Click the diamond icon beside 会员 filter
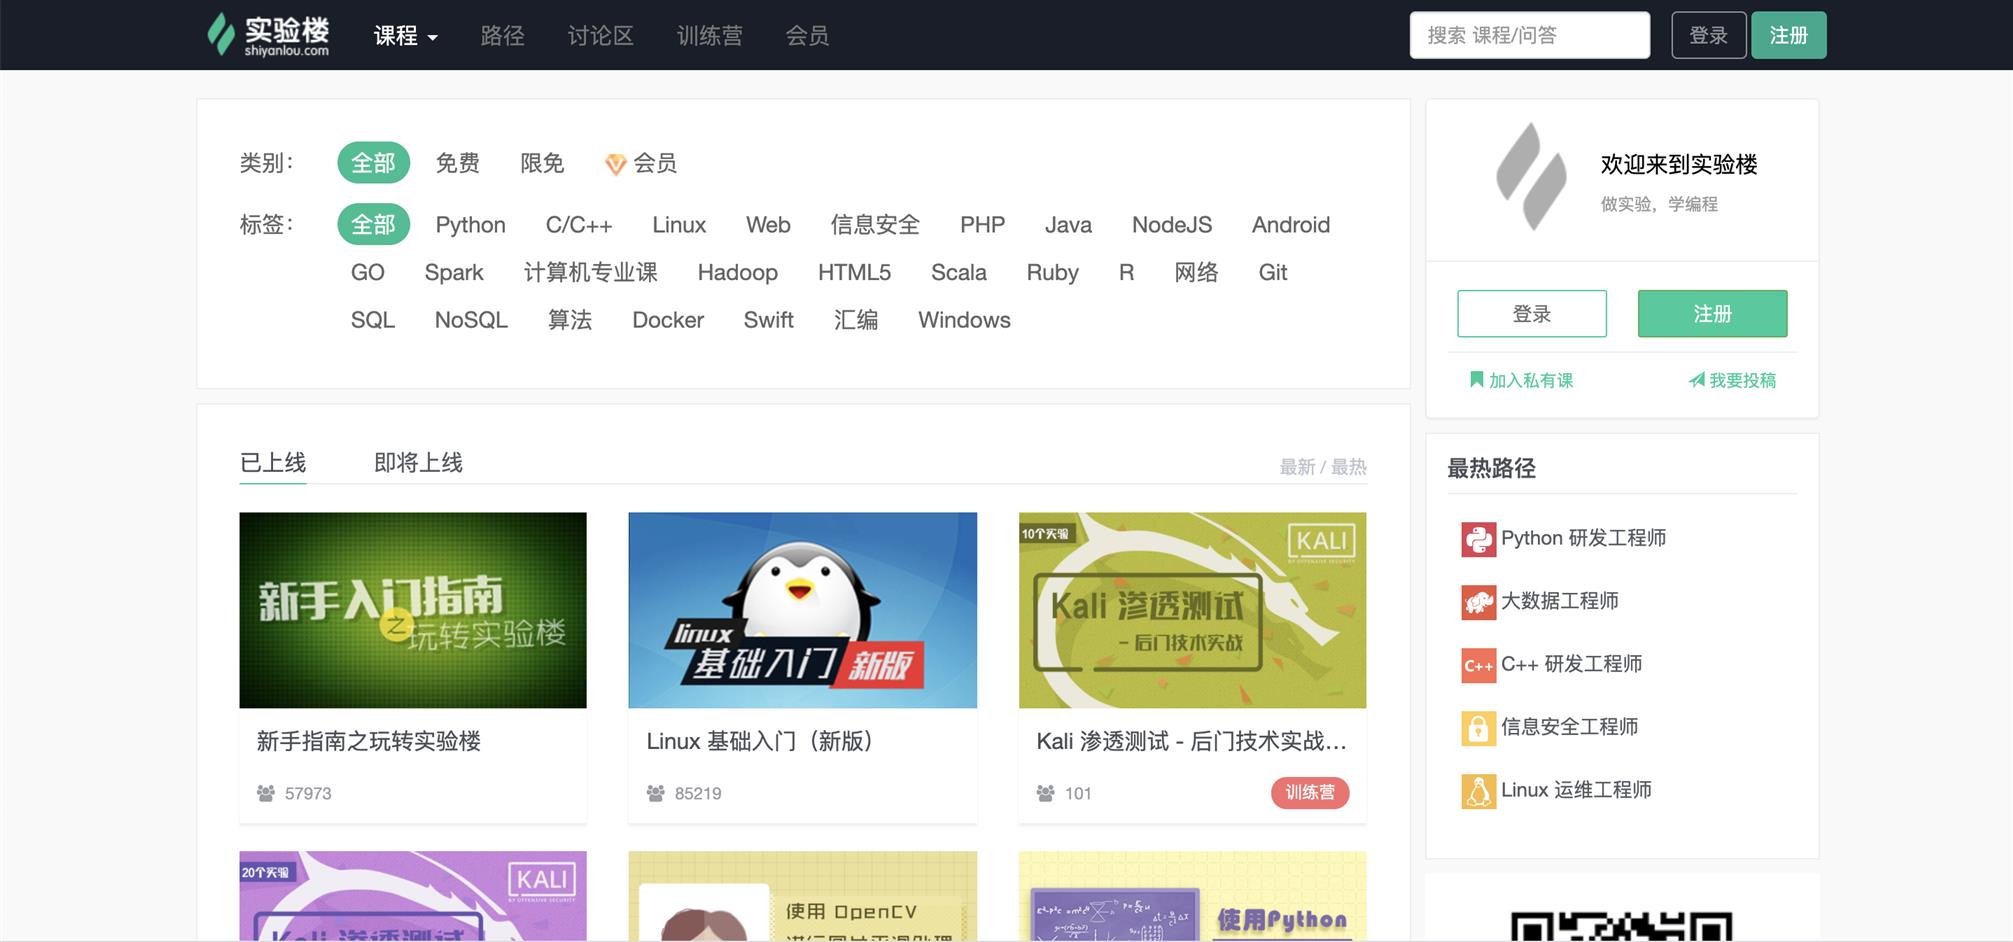This screenshot has height=942, width=2013. click(615, 164)
